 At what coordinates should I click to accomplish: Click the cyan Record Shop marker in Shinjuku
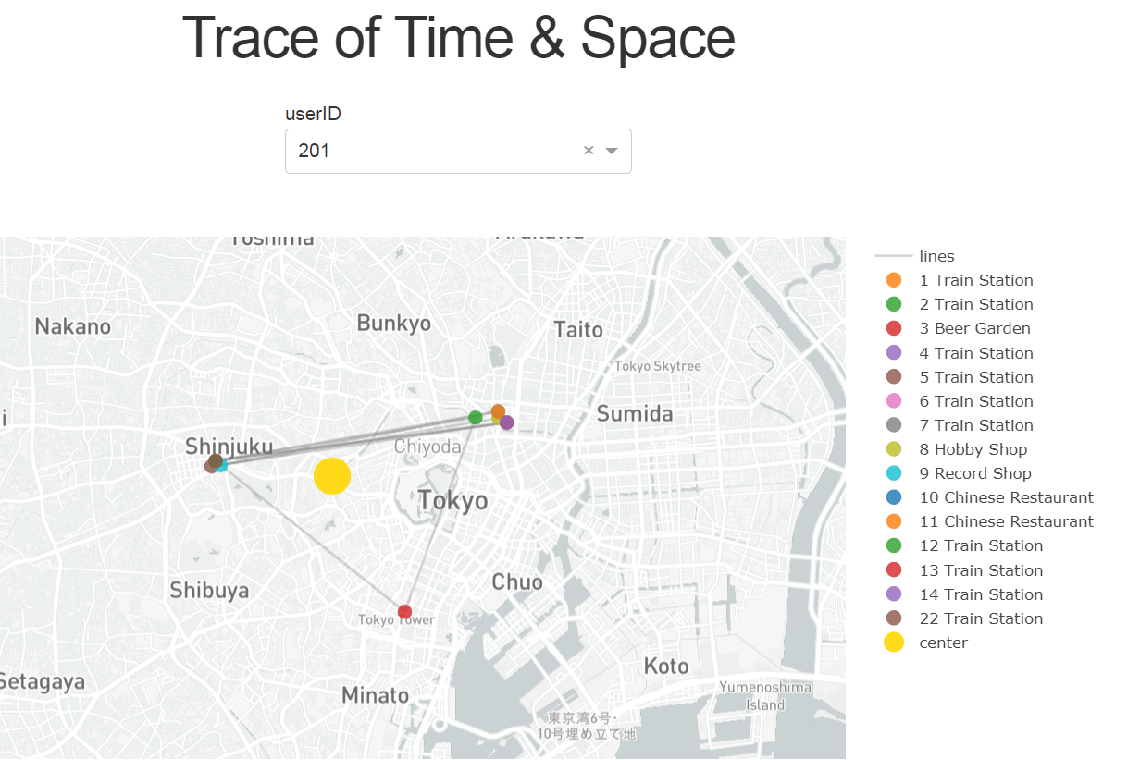click(225, 466)
